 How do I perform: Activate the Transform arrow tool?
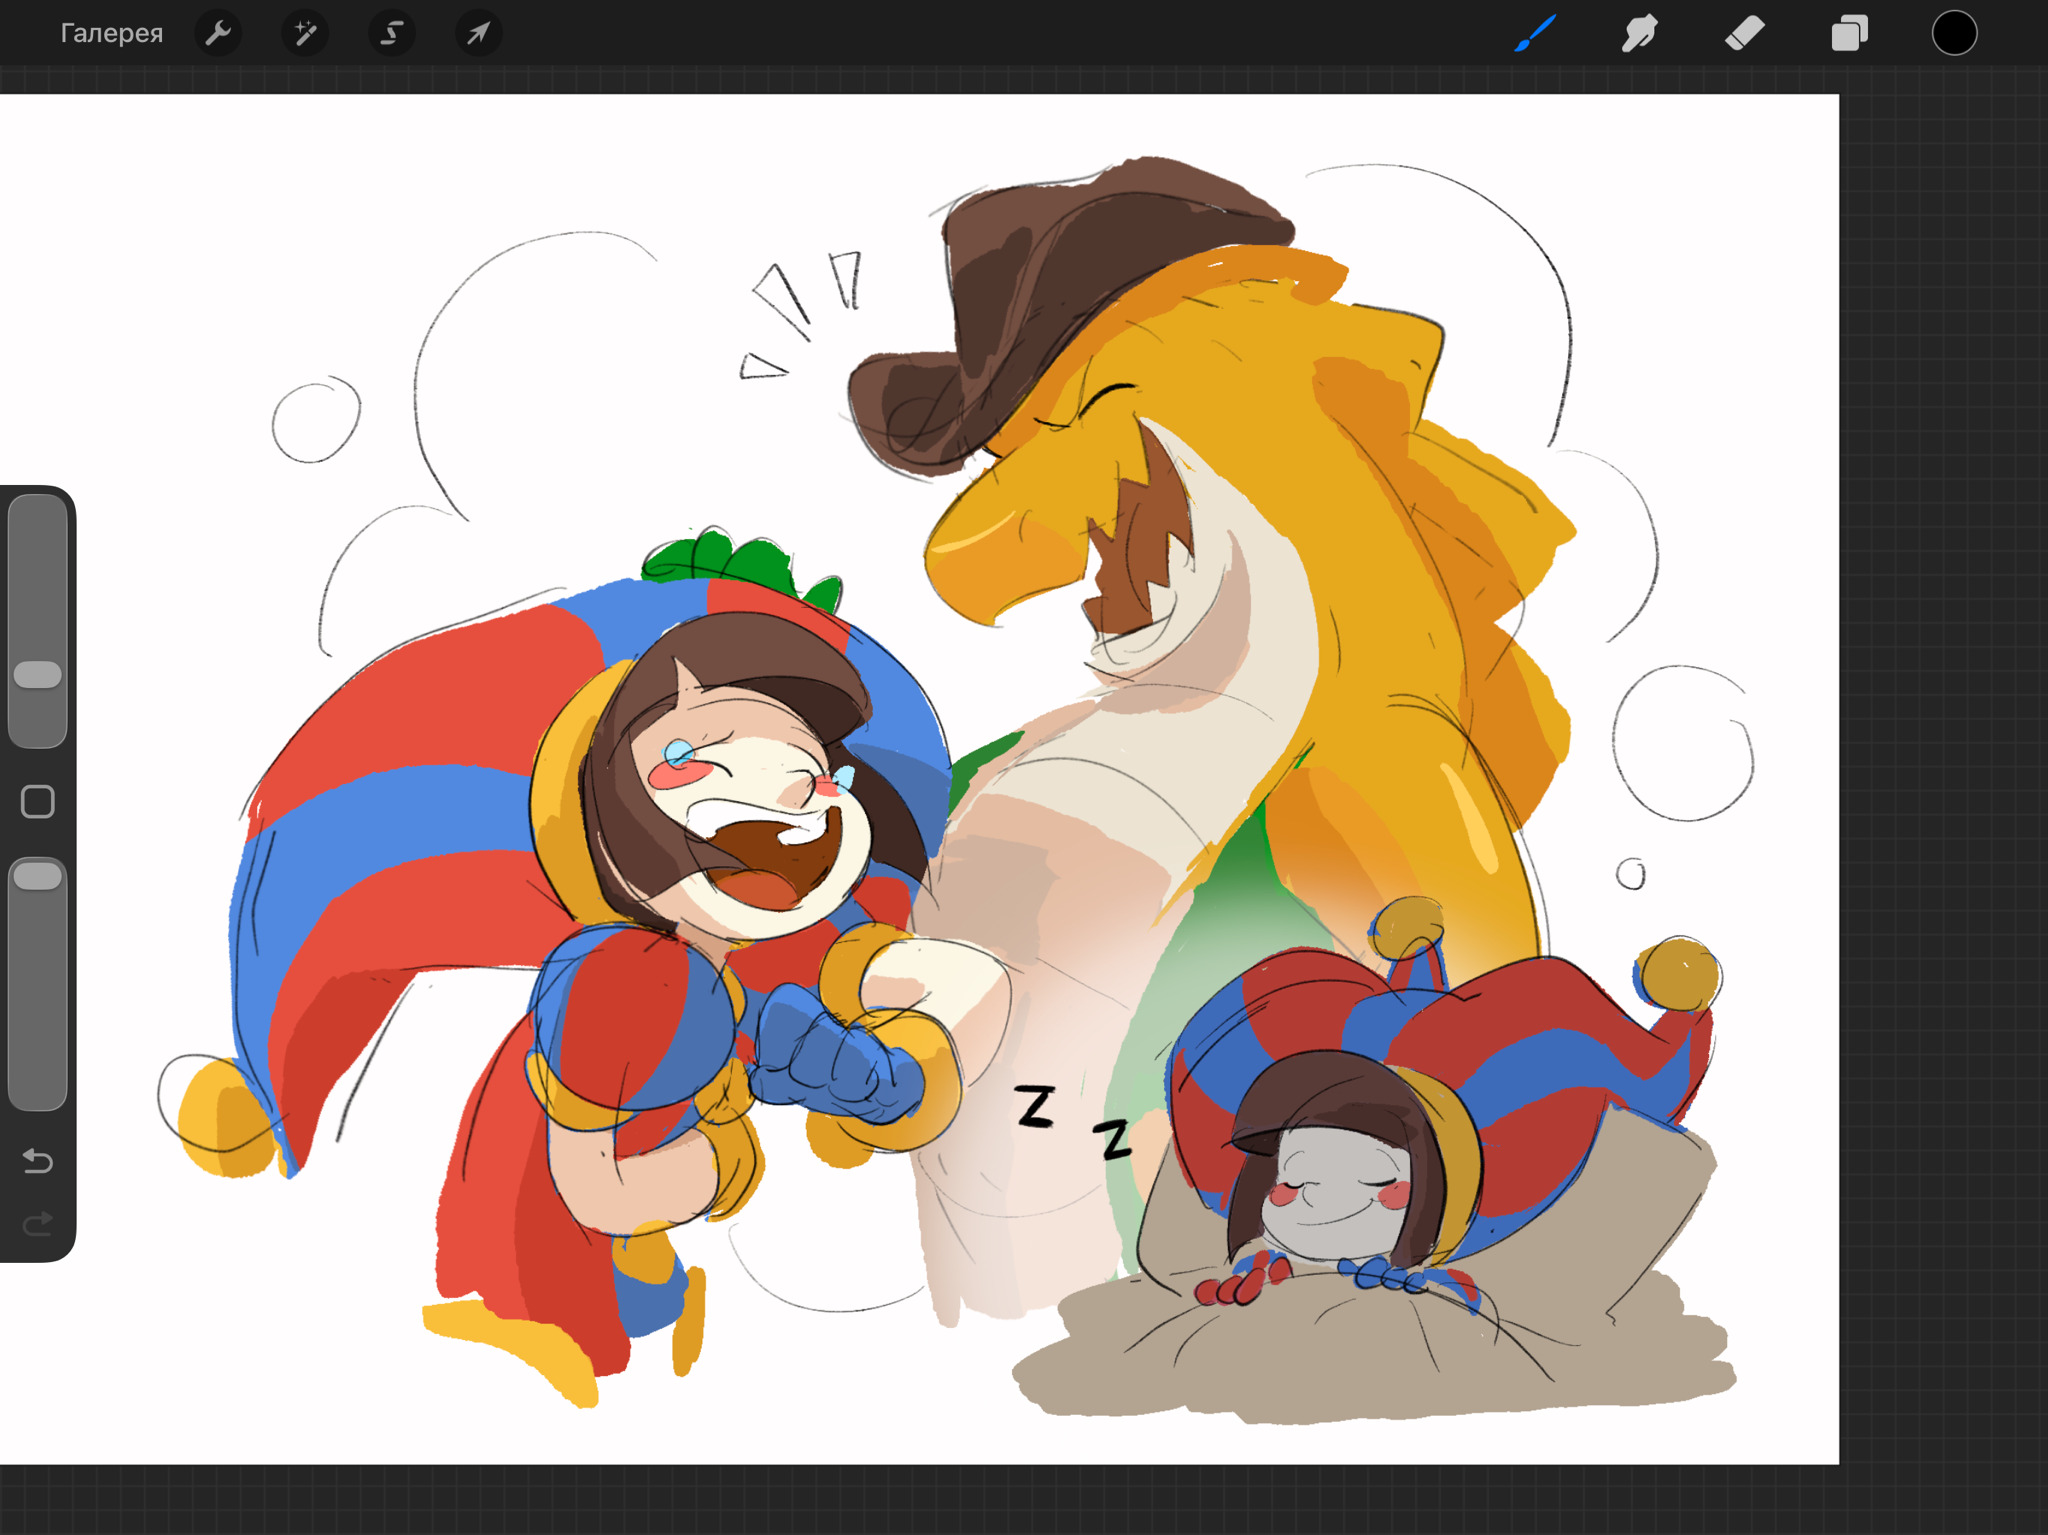tap(479, 33)
